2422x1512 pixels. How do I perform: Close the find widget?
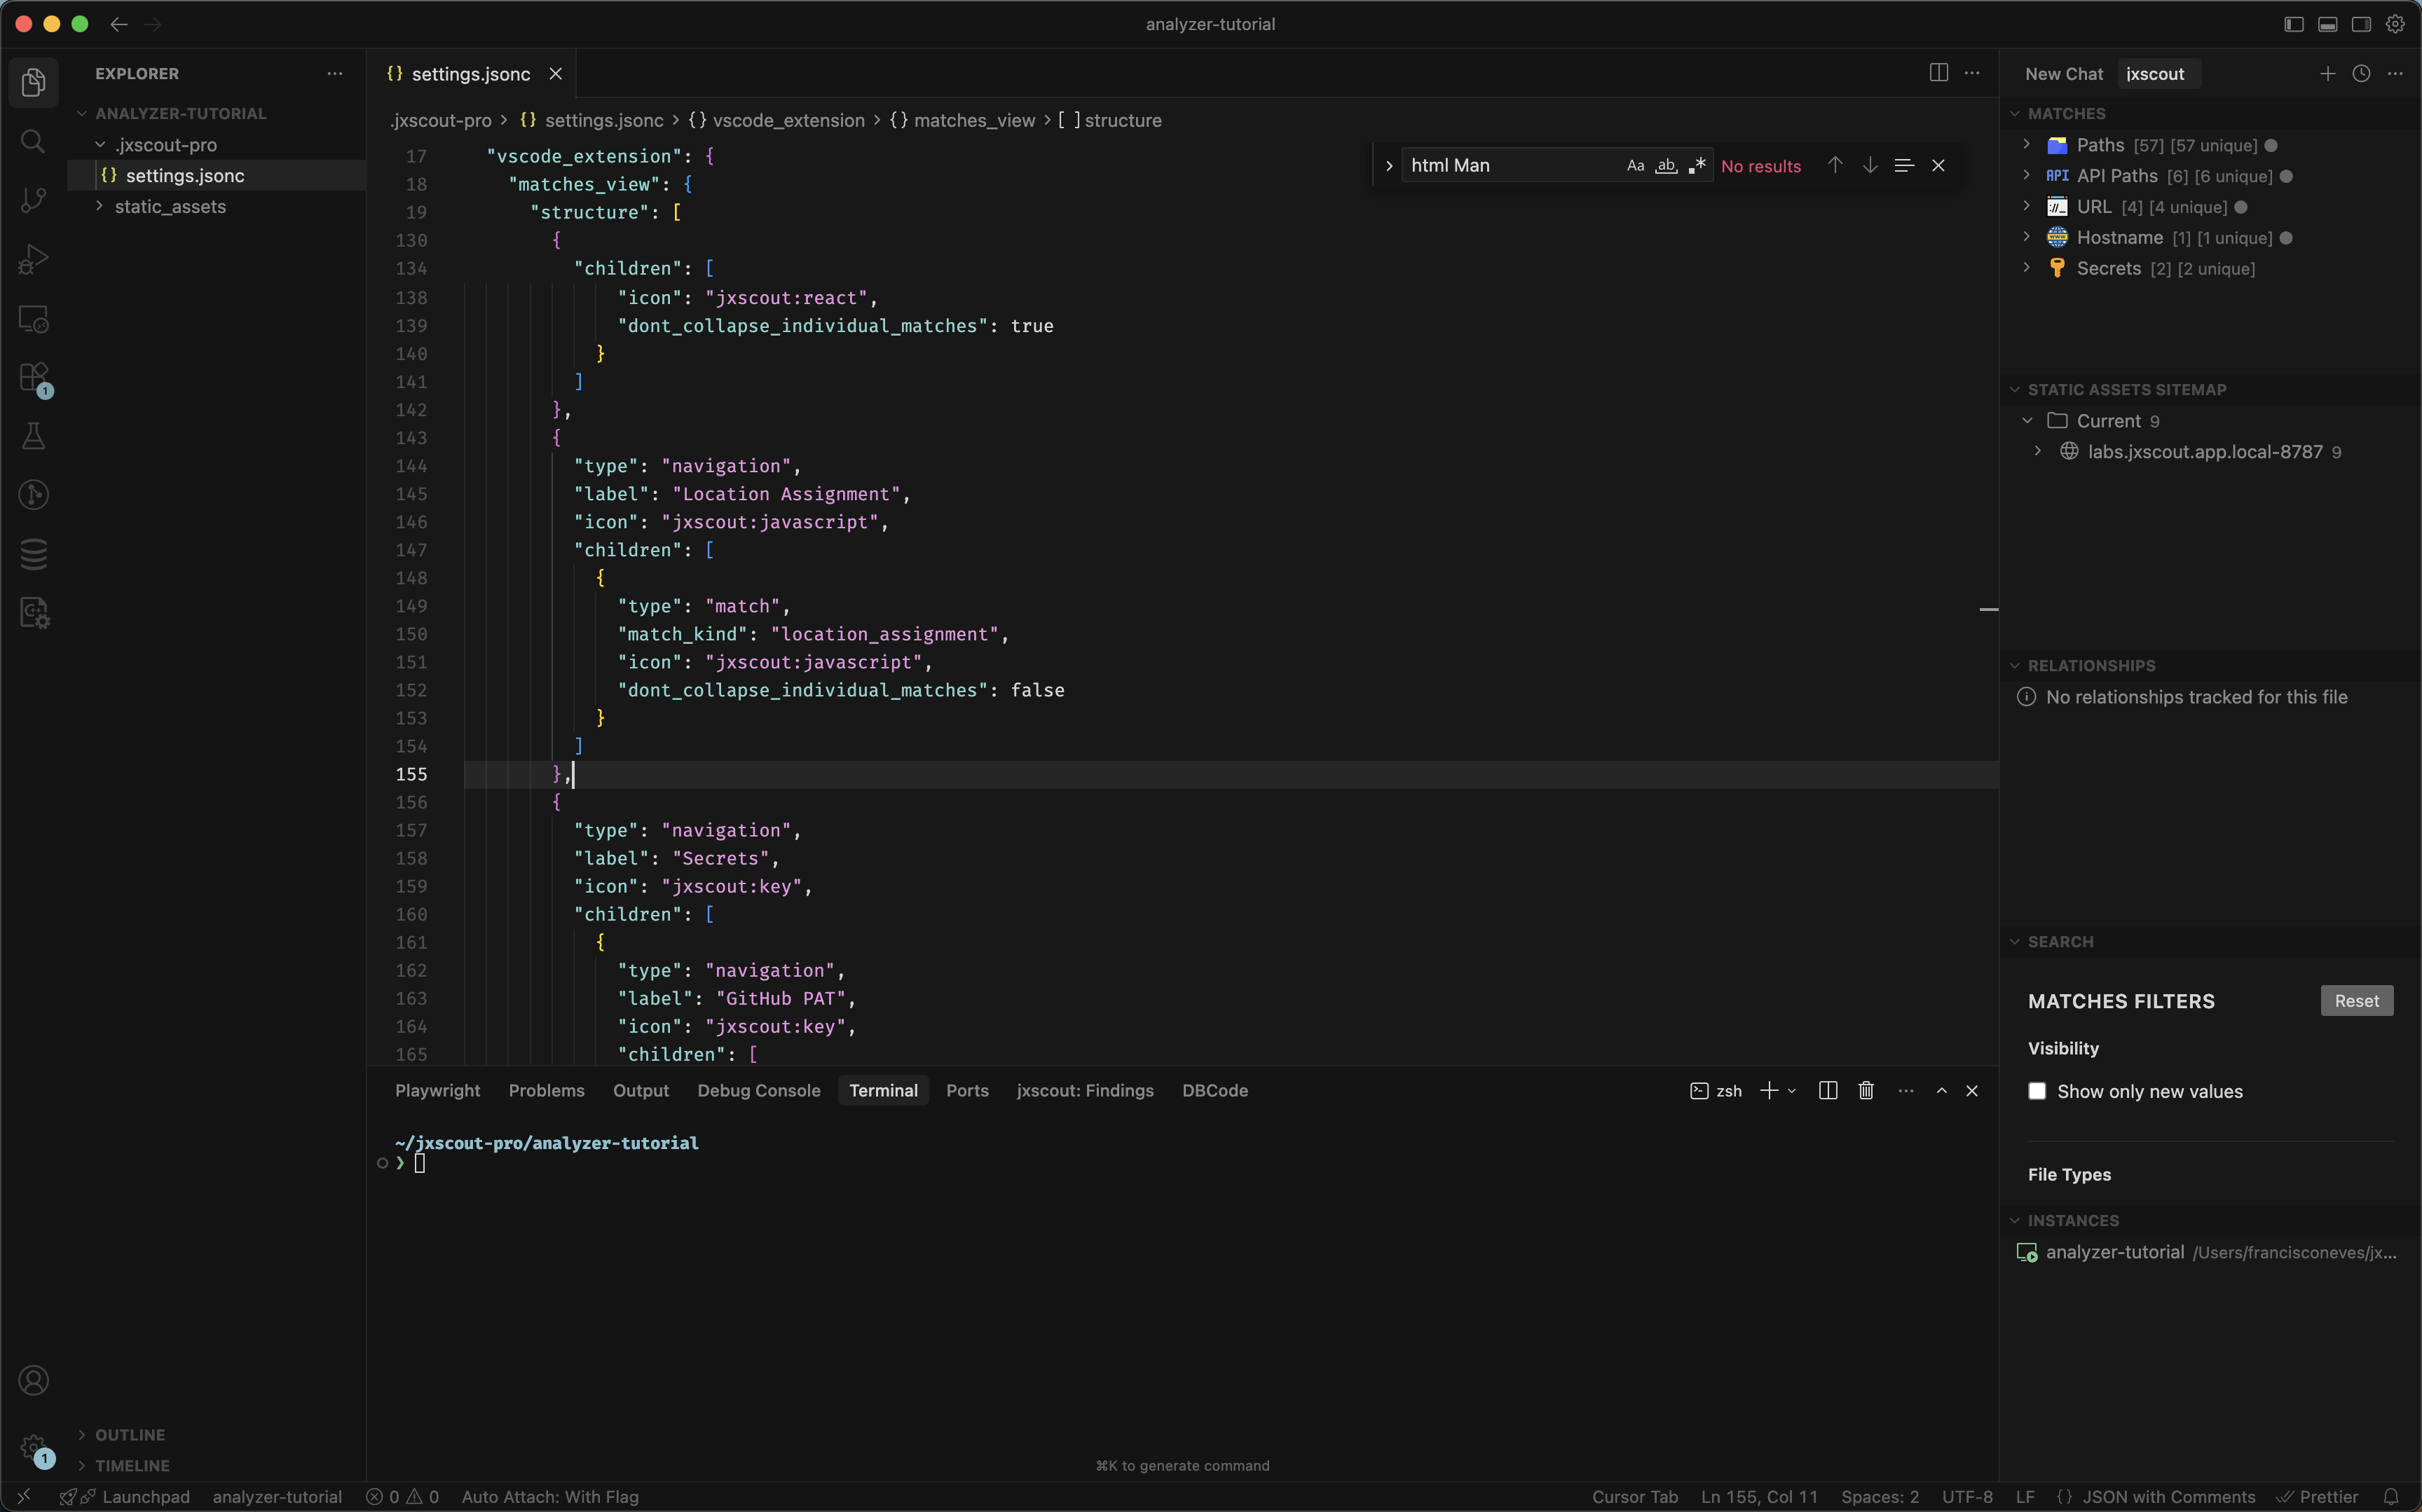[x=1938, y=165]
